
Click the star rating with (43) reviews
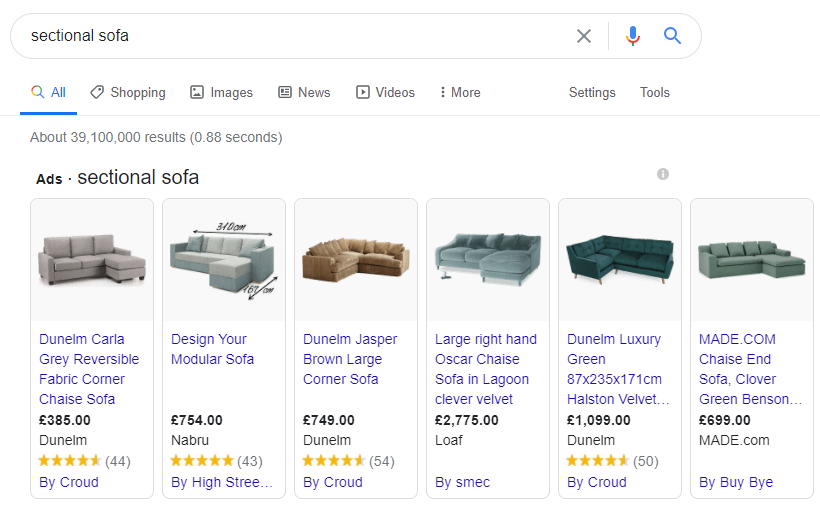[x=217, y=461]
